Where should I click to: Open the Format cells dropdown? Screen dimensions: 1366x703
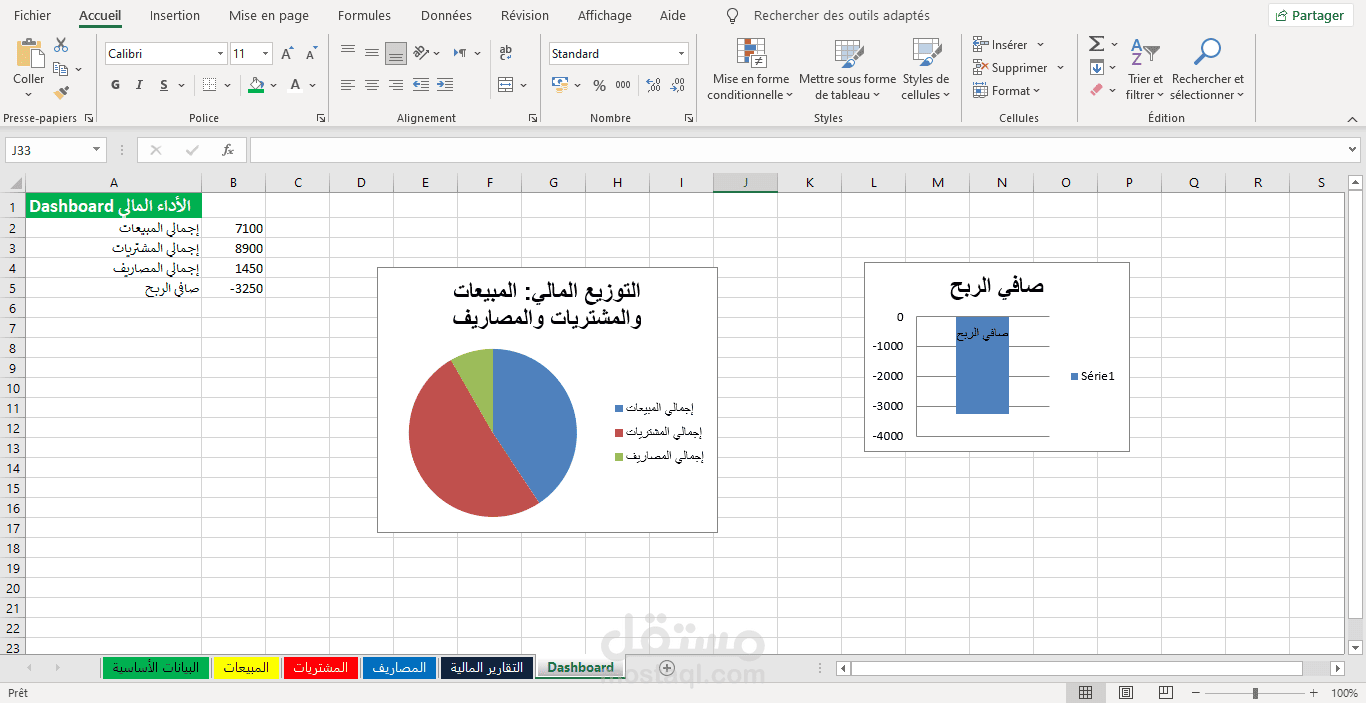tap(1007, 91)
